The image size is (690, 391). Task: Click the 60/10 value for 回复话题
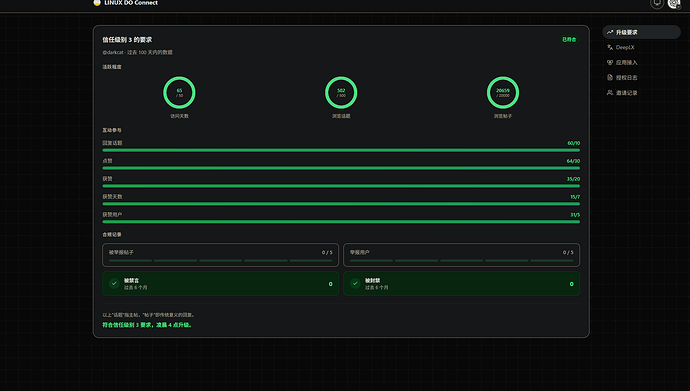click(573, 143)
